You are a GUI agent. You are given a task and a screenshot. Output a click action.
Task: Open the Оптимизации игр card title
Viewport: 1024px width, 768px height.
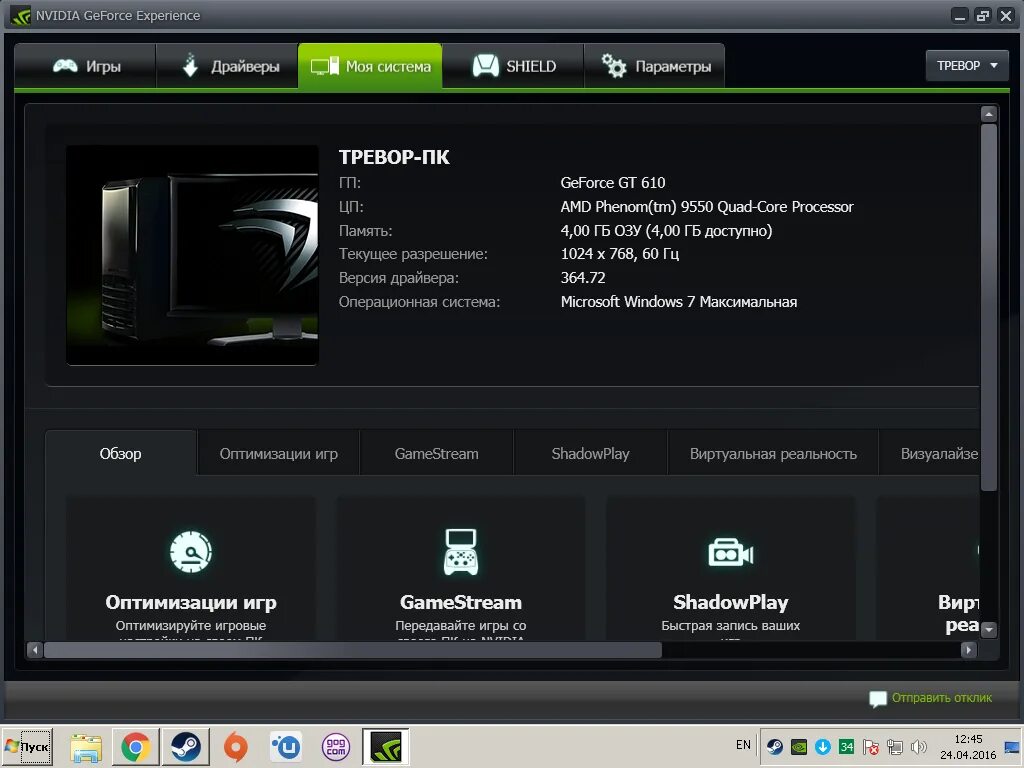click(x=191, y=602)
